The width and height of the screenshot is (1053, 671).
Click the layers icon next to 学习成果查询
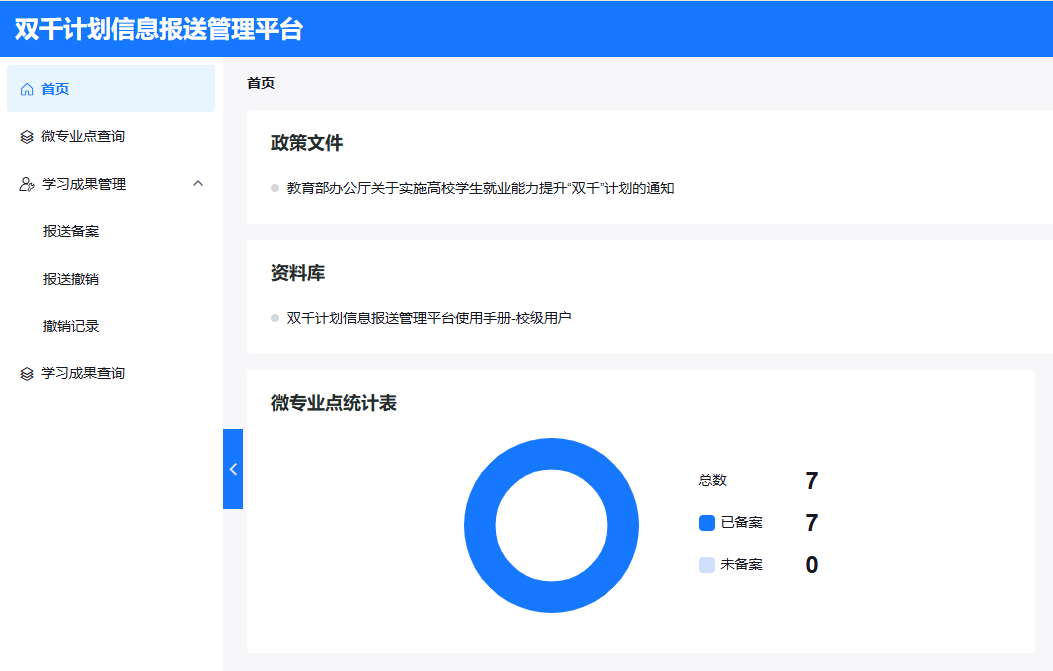tap(27, 375)
